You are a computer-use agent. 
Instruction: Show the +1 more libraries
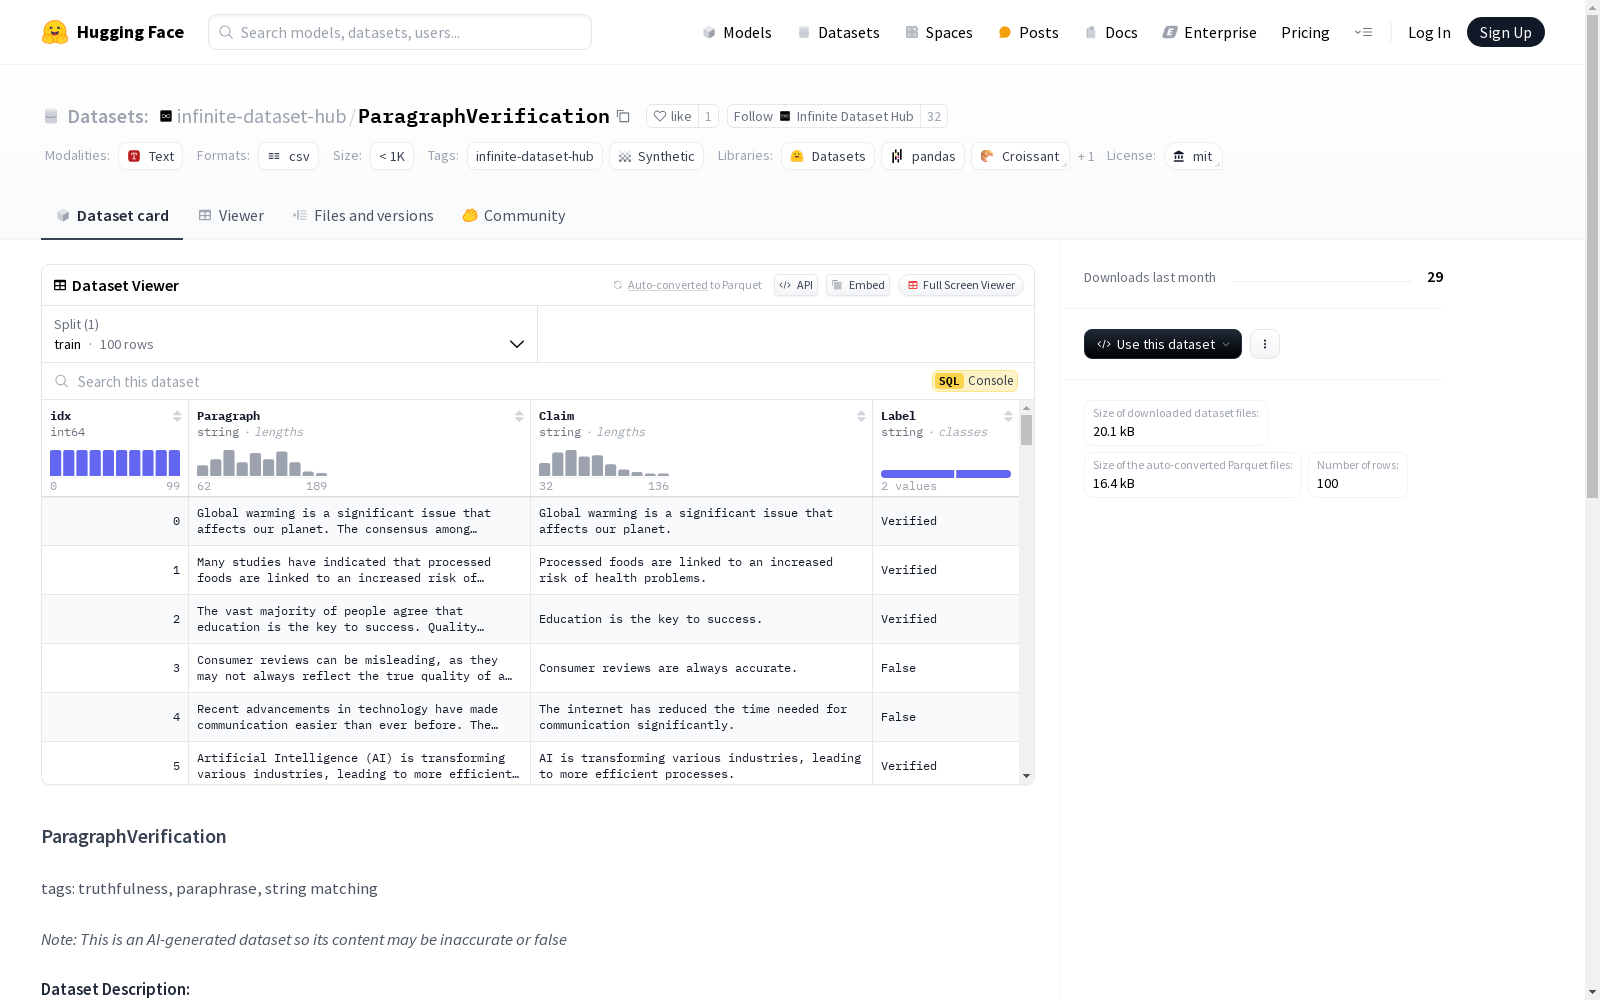1086,157
